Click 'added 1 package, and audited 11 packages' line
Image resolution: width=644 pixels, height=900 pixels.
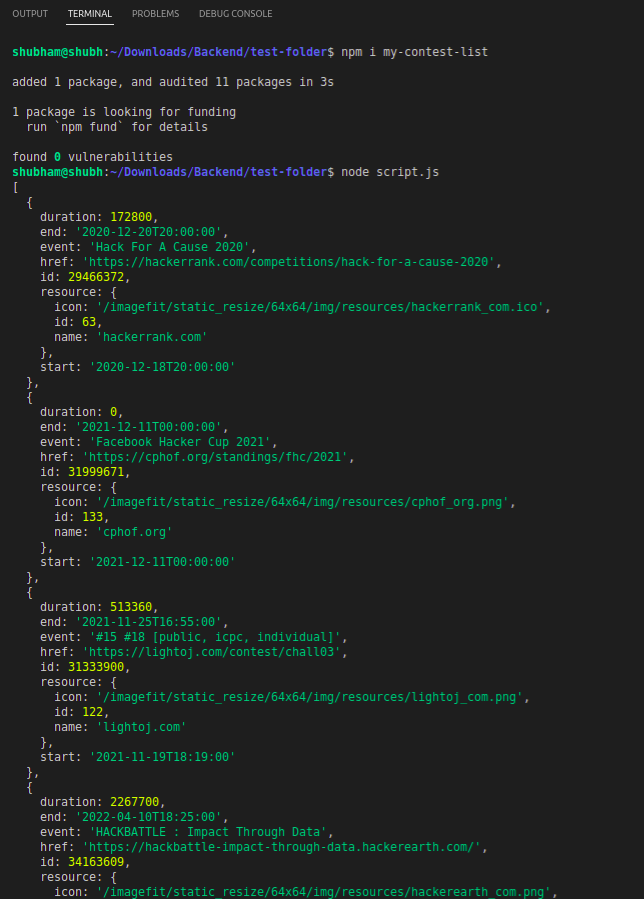(x=173, y=82)
